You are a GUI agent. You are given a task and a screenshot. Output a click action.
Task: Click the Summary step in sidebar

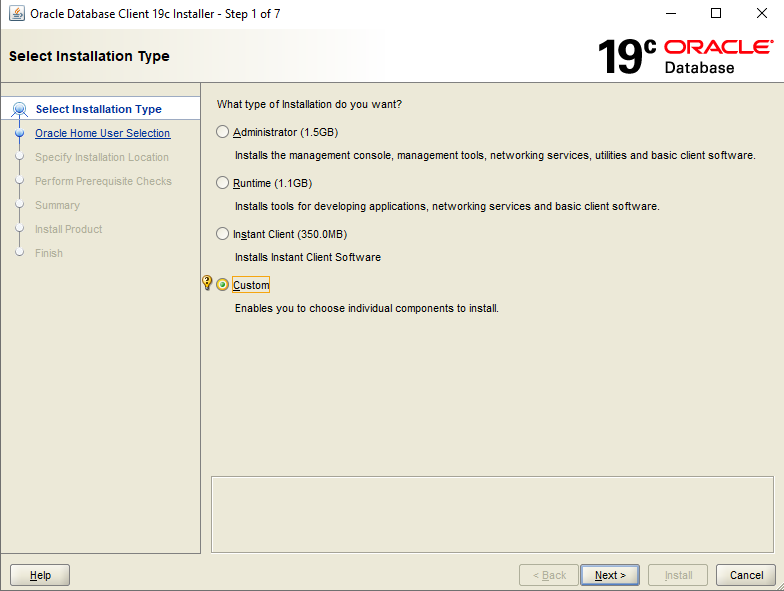pos(58,205)
